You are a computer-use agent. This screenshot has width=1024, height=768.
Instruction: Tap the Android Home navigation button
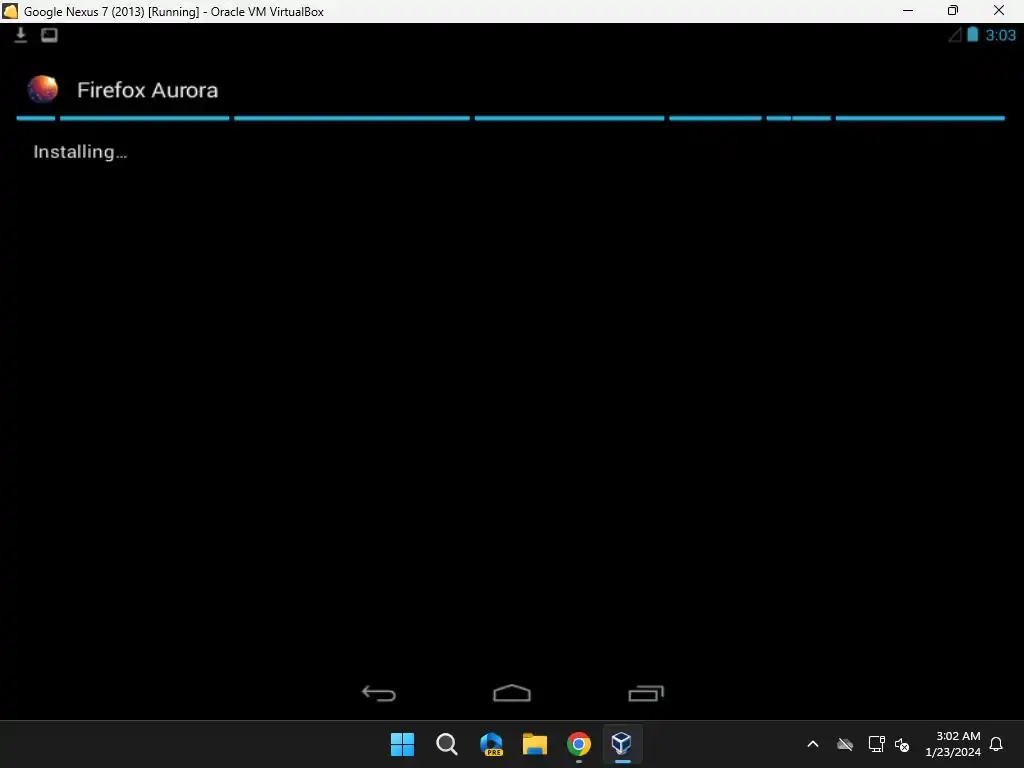[x=512, y=693]
